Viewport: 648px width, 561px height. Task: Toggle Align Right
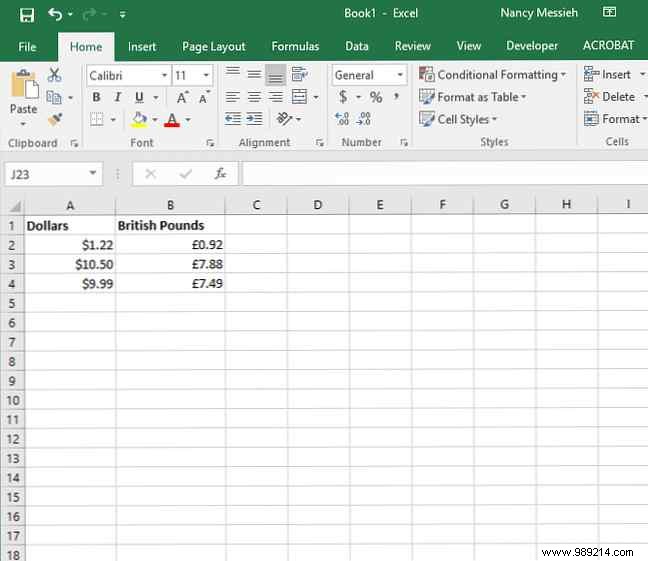(x=276, y=97)
